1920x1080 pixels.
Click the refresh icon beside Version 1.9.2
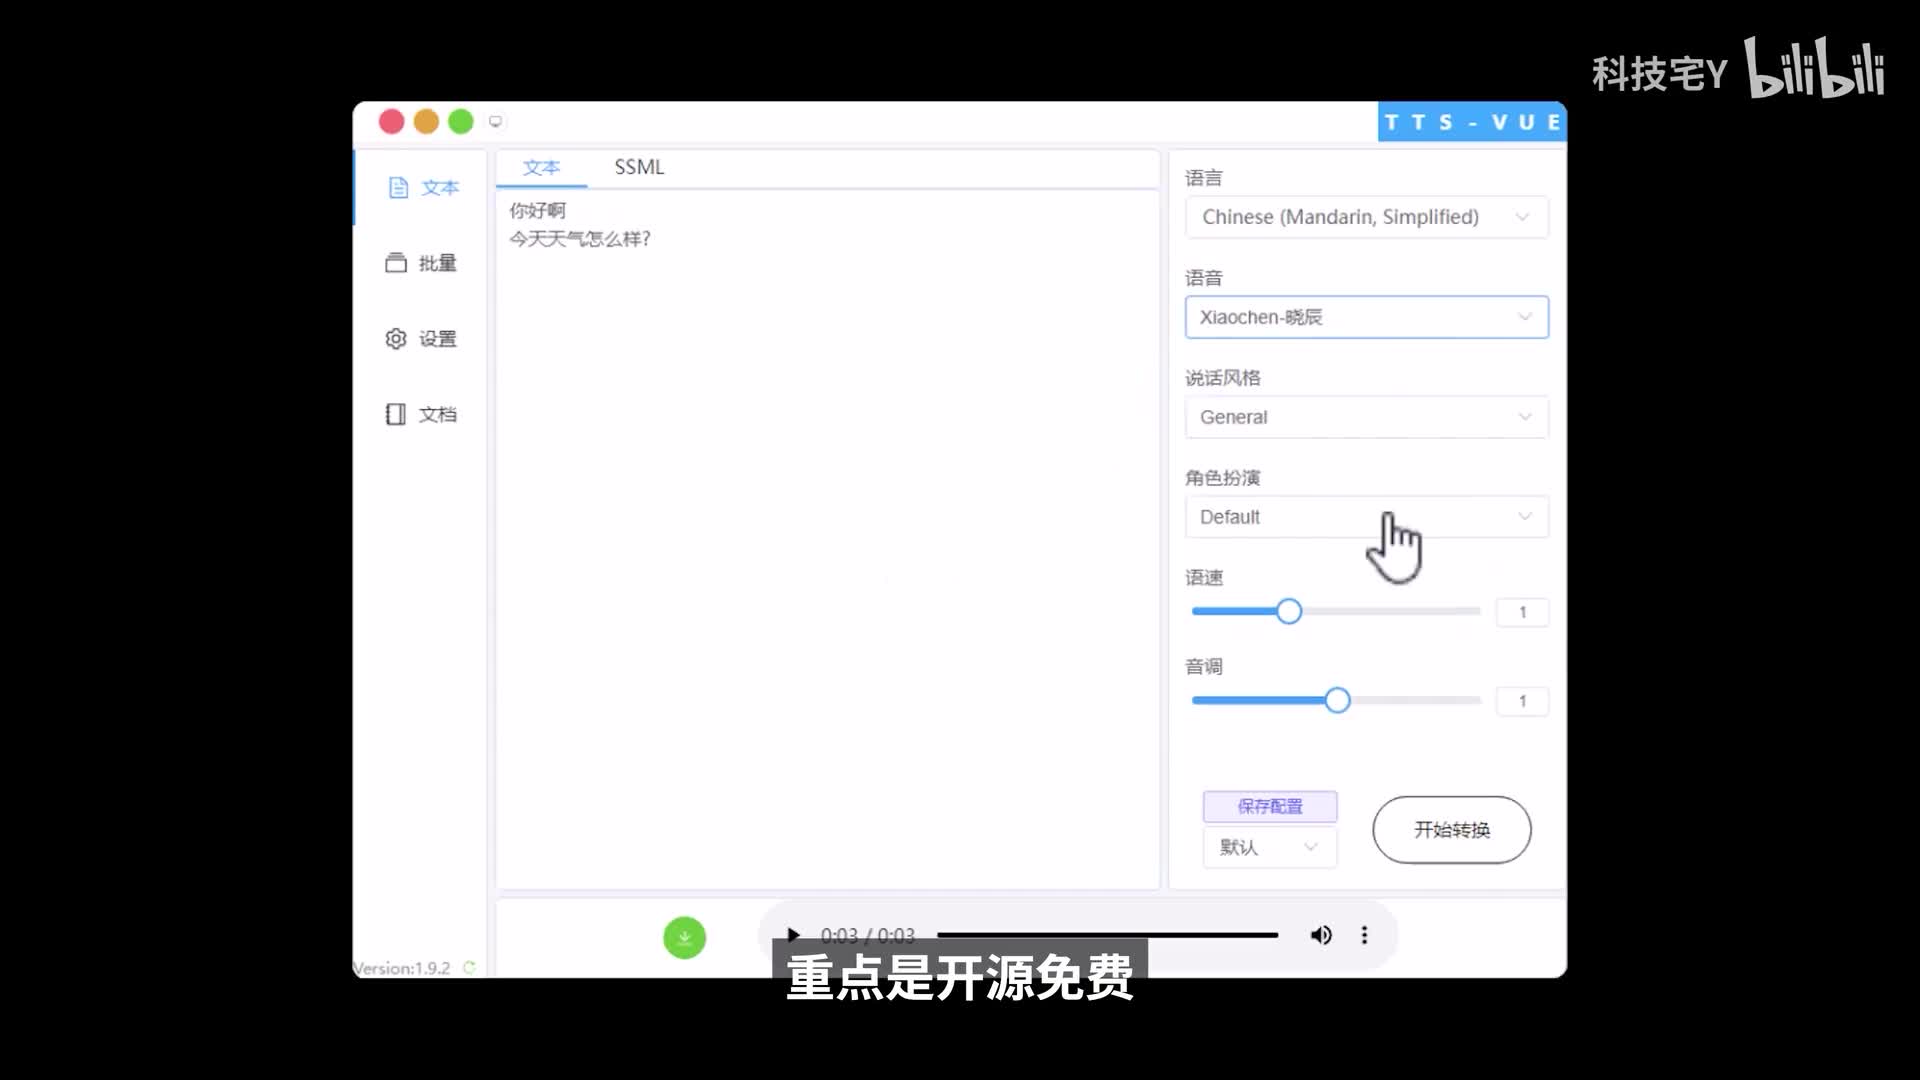click(x=469, y=967)
